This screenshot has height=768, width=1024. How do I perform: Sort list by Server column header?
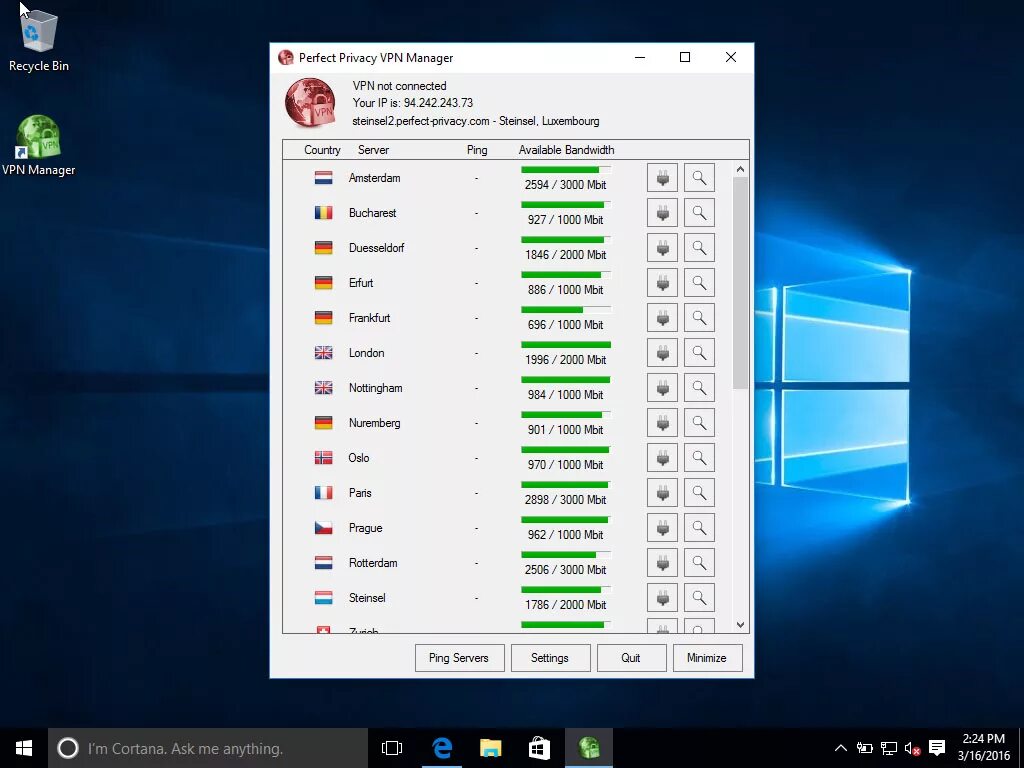tap(373, 150)
